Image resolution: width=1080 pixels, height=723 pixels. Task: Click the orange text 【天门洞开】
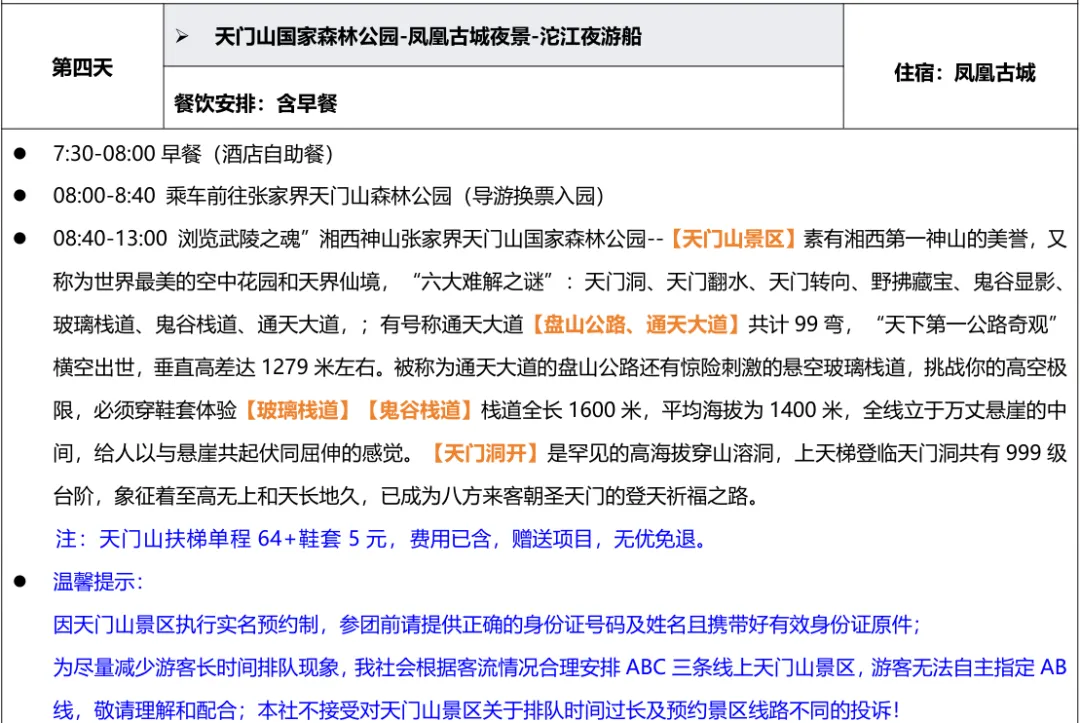485,453
